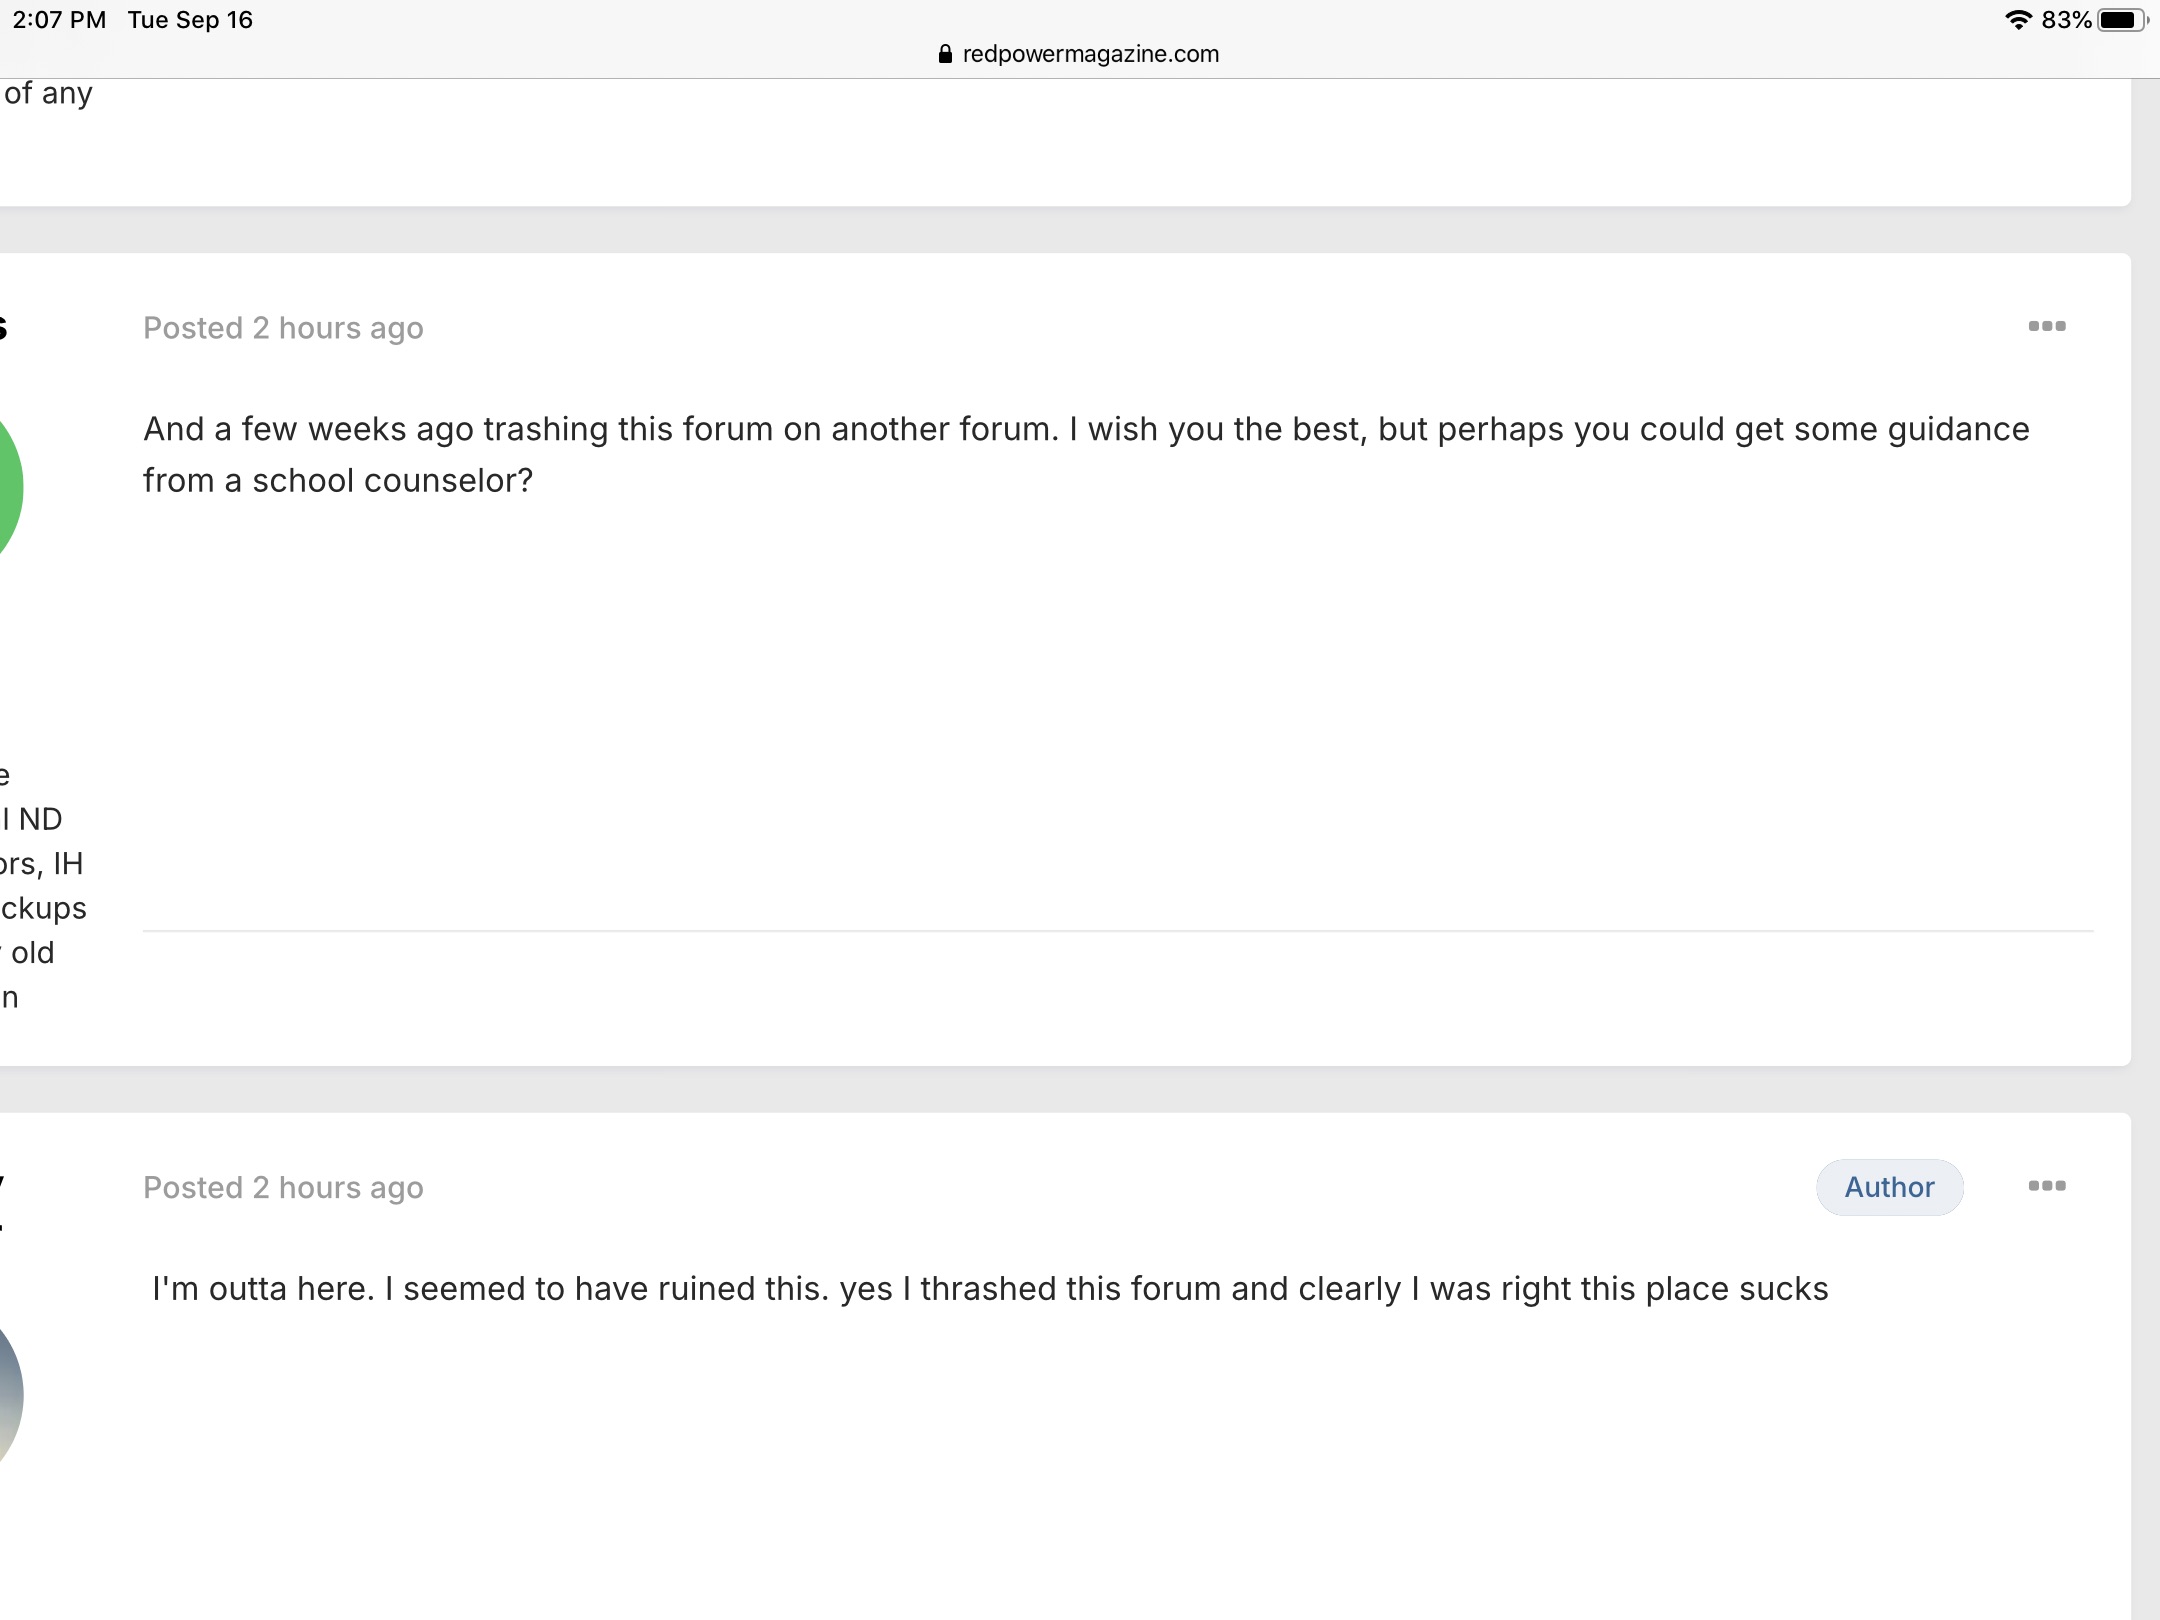Tap the battery icon in the status bar
This screenshot has height=1620, width=2160.
pyautogui.click(x=2122, y=20)
